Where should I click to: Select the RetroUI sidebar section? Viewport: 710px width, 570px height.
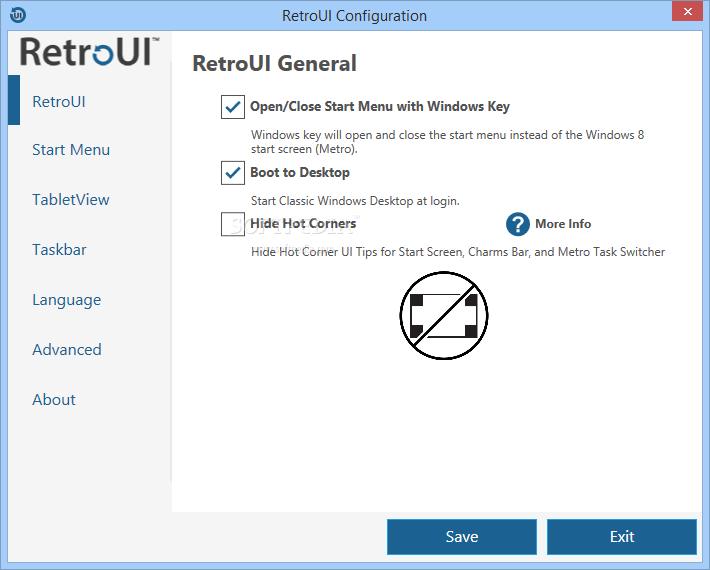pyautogui.click(x=59, y=101)
